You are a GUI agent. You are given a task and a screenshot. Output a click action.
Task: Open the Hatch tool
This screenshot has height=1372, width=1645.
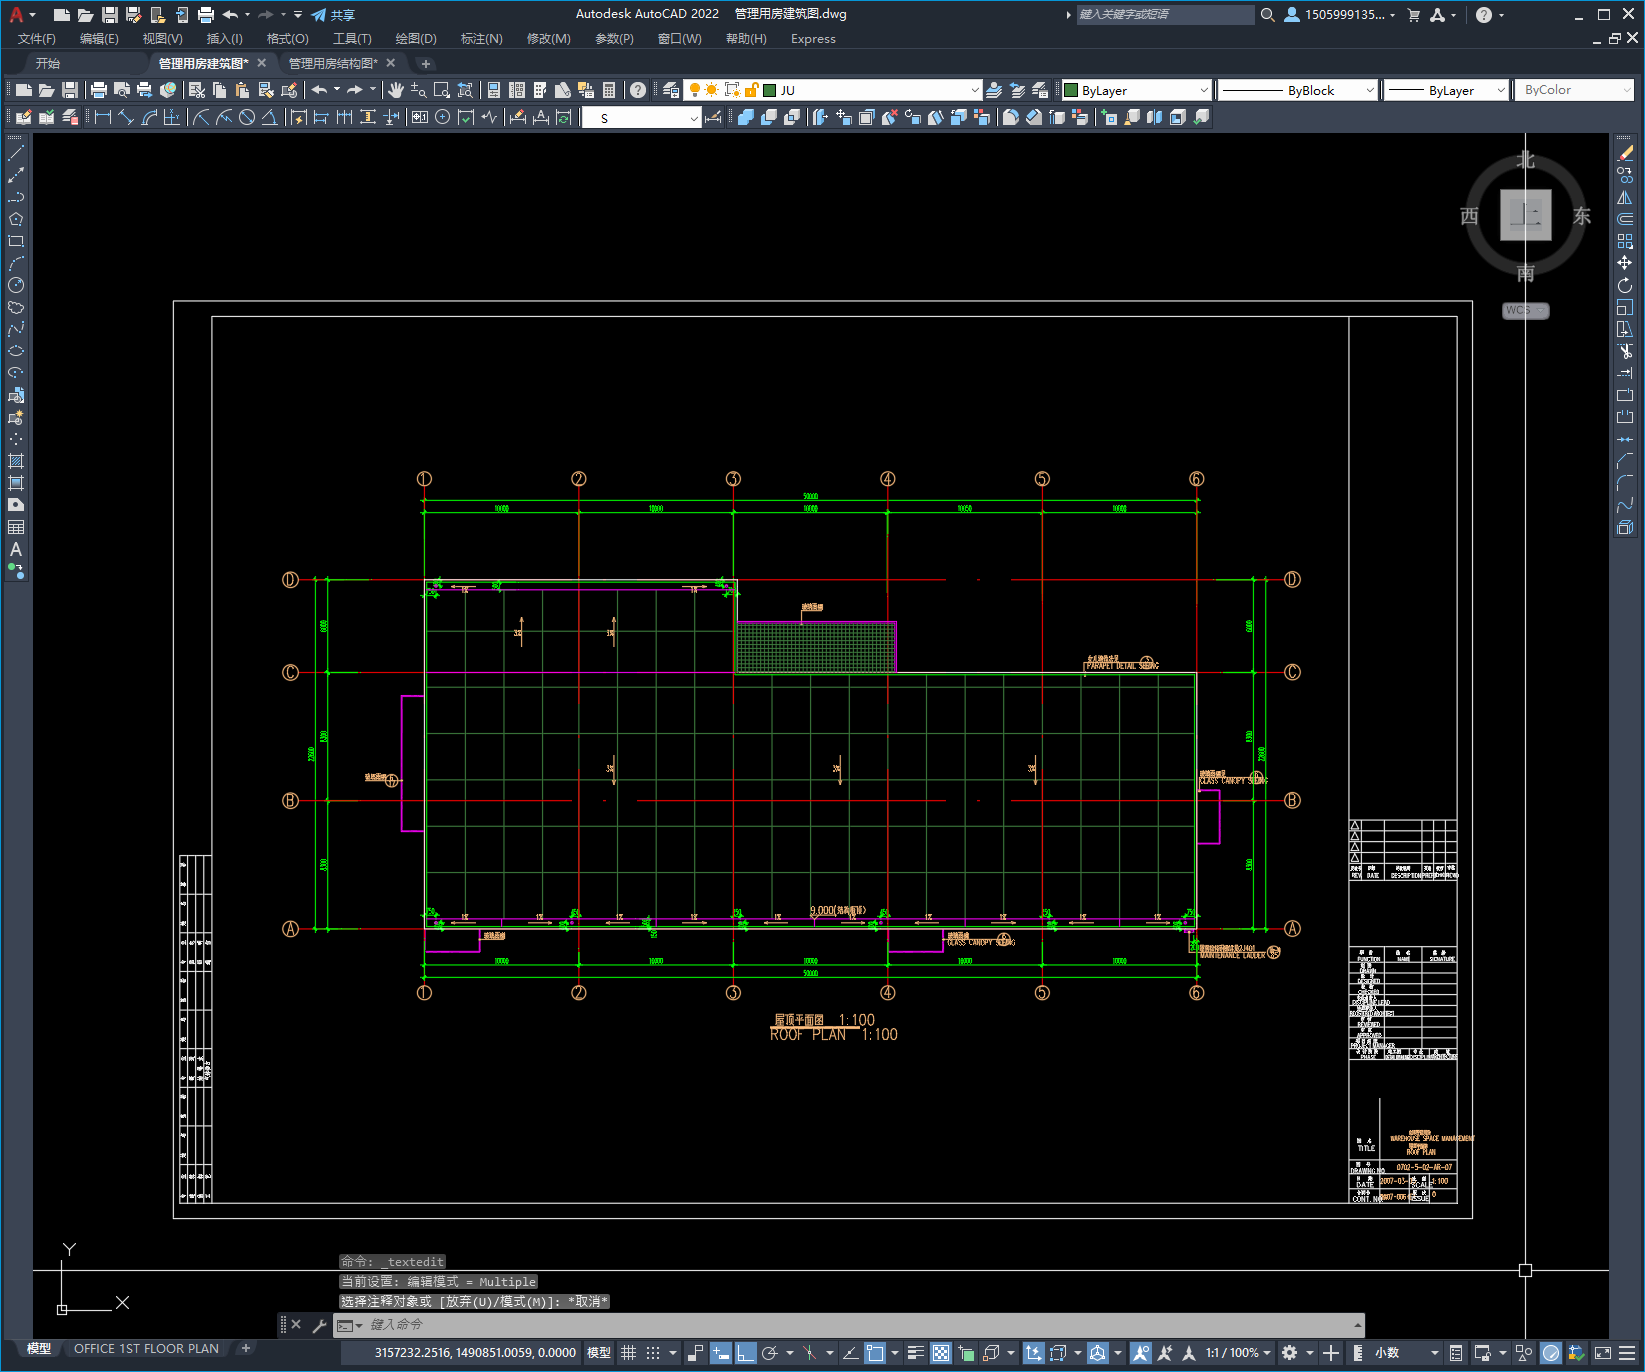point(16,461)
